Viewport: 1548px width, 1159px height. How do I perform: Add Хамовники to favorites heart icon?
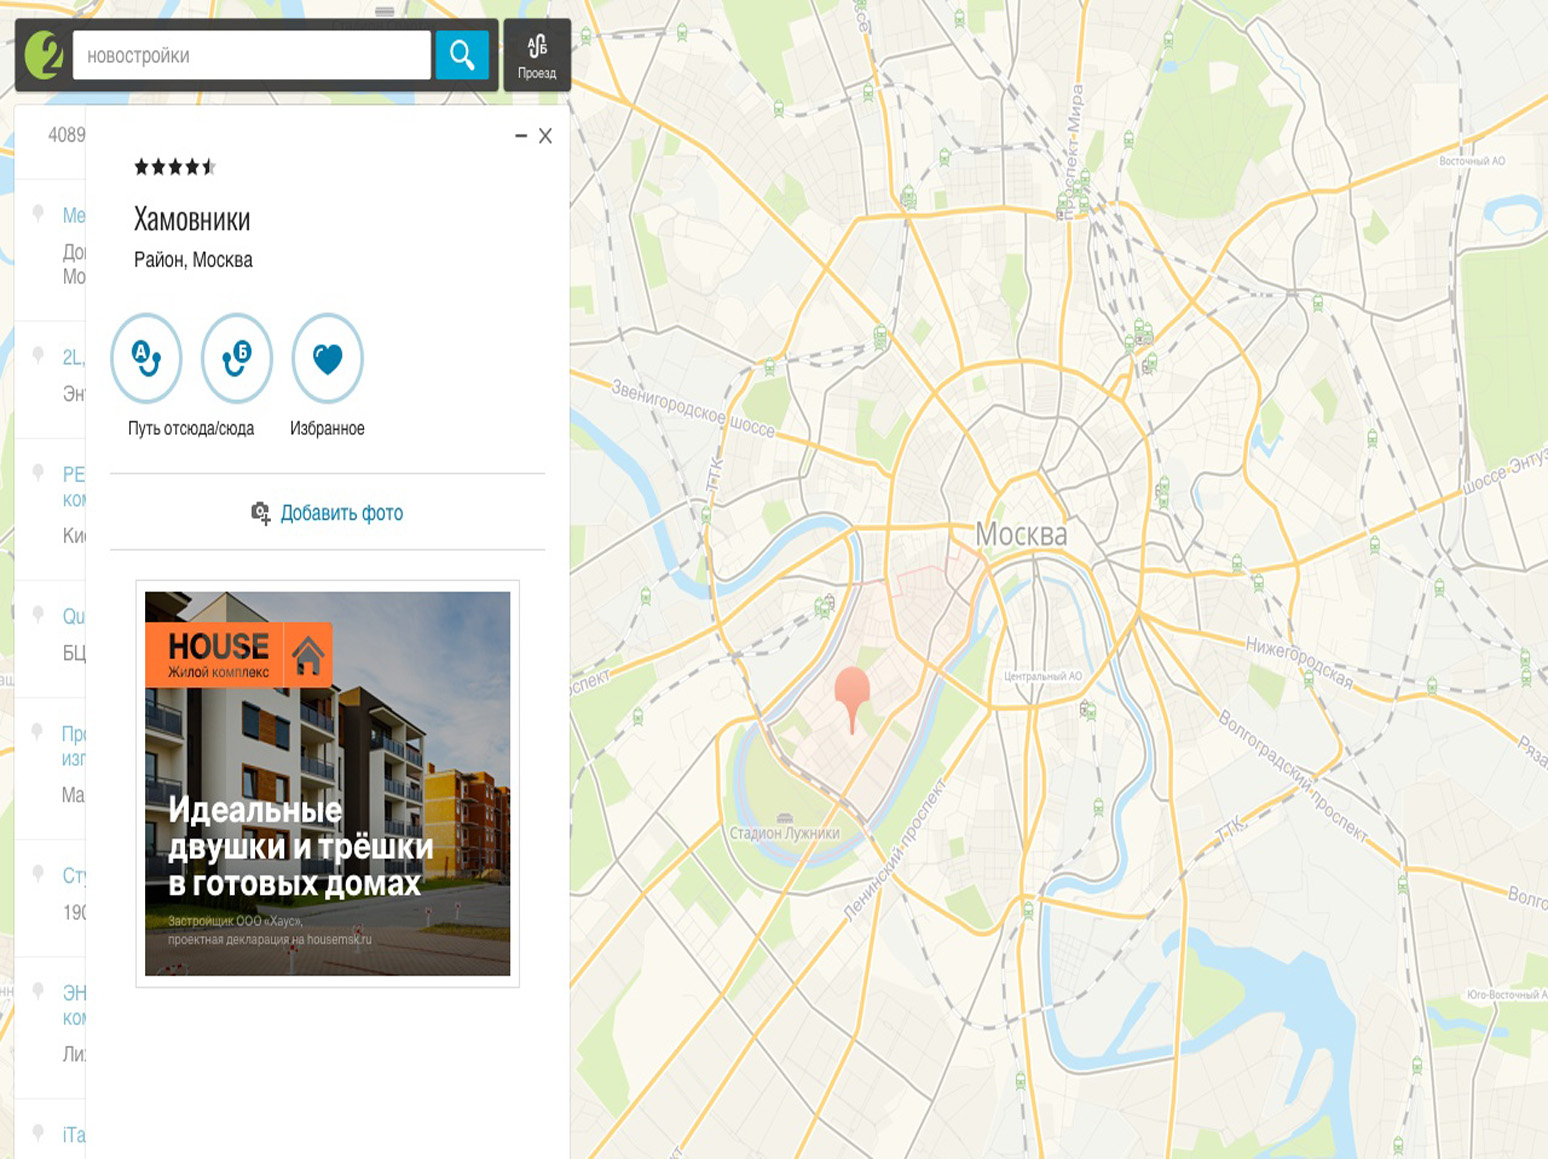coord(327,358)
